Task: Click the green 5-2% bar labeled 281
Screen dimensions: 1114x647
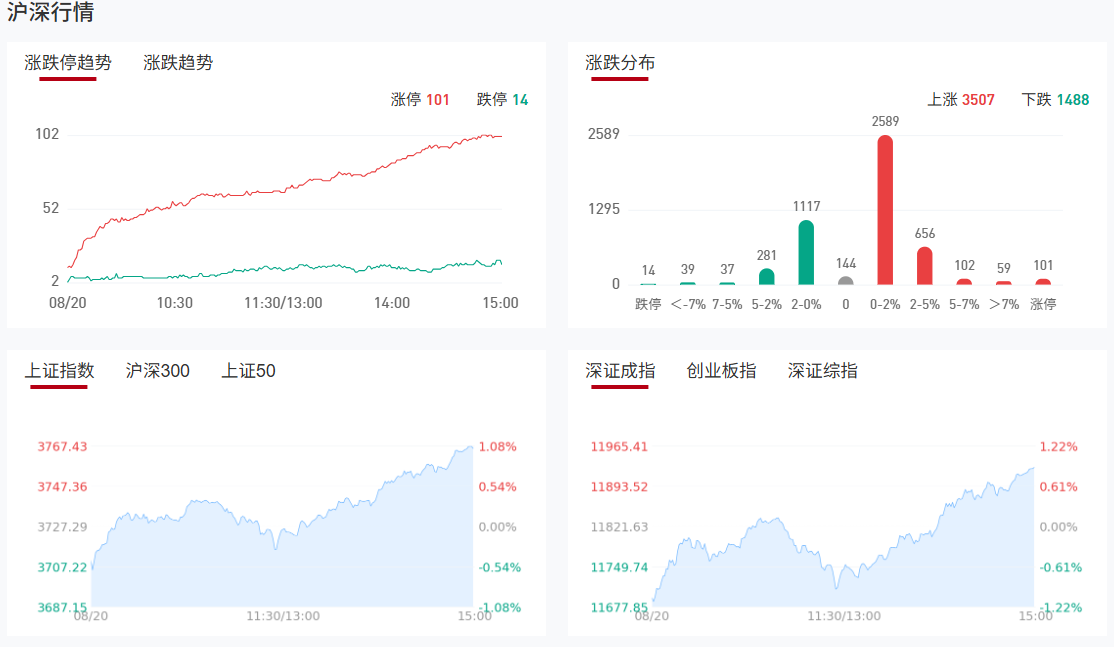Action: tap(767, 277)
